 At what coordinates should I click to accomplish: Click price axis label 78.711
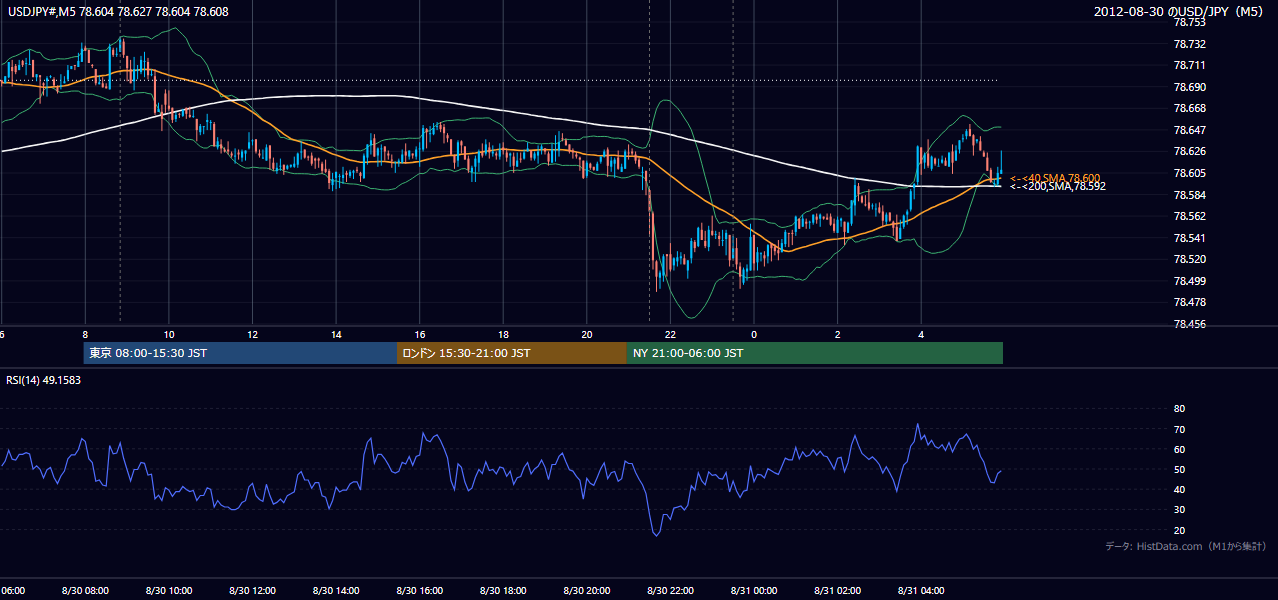pos(1189,65)
